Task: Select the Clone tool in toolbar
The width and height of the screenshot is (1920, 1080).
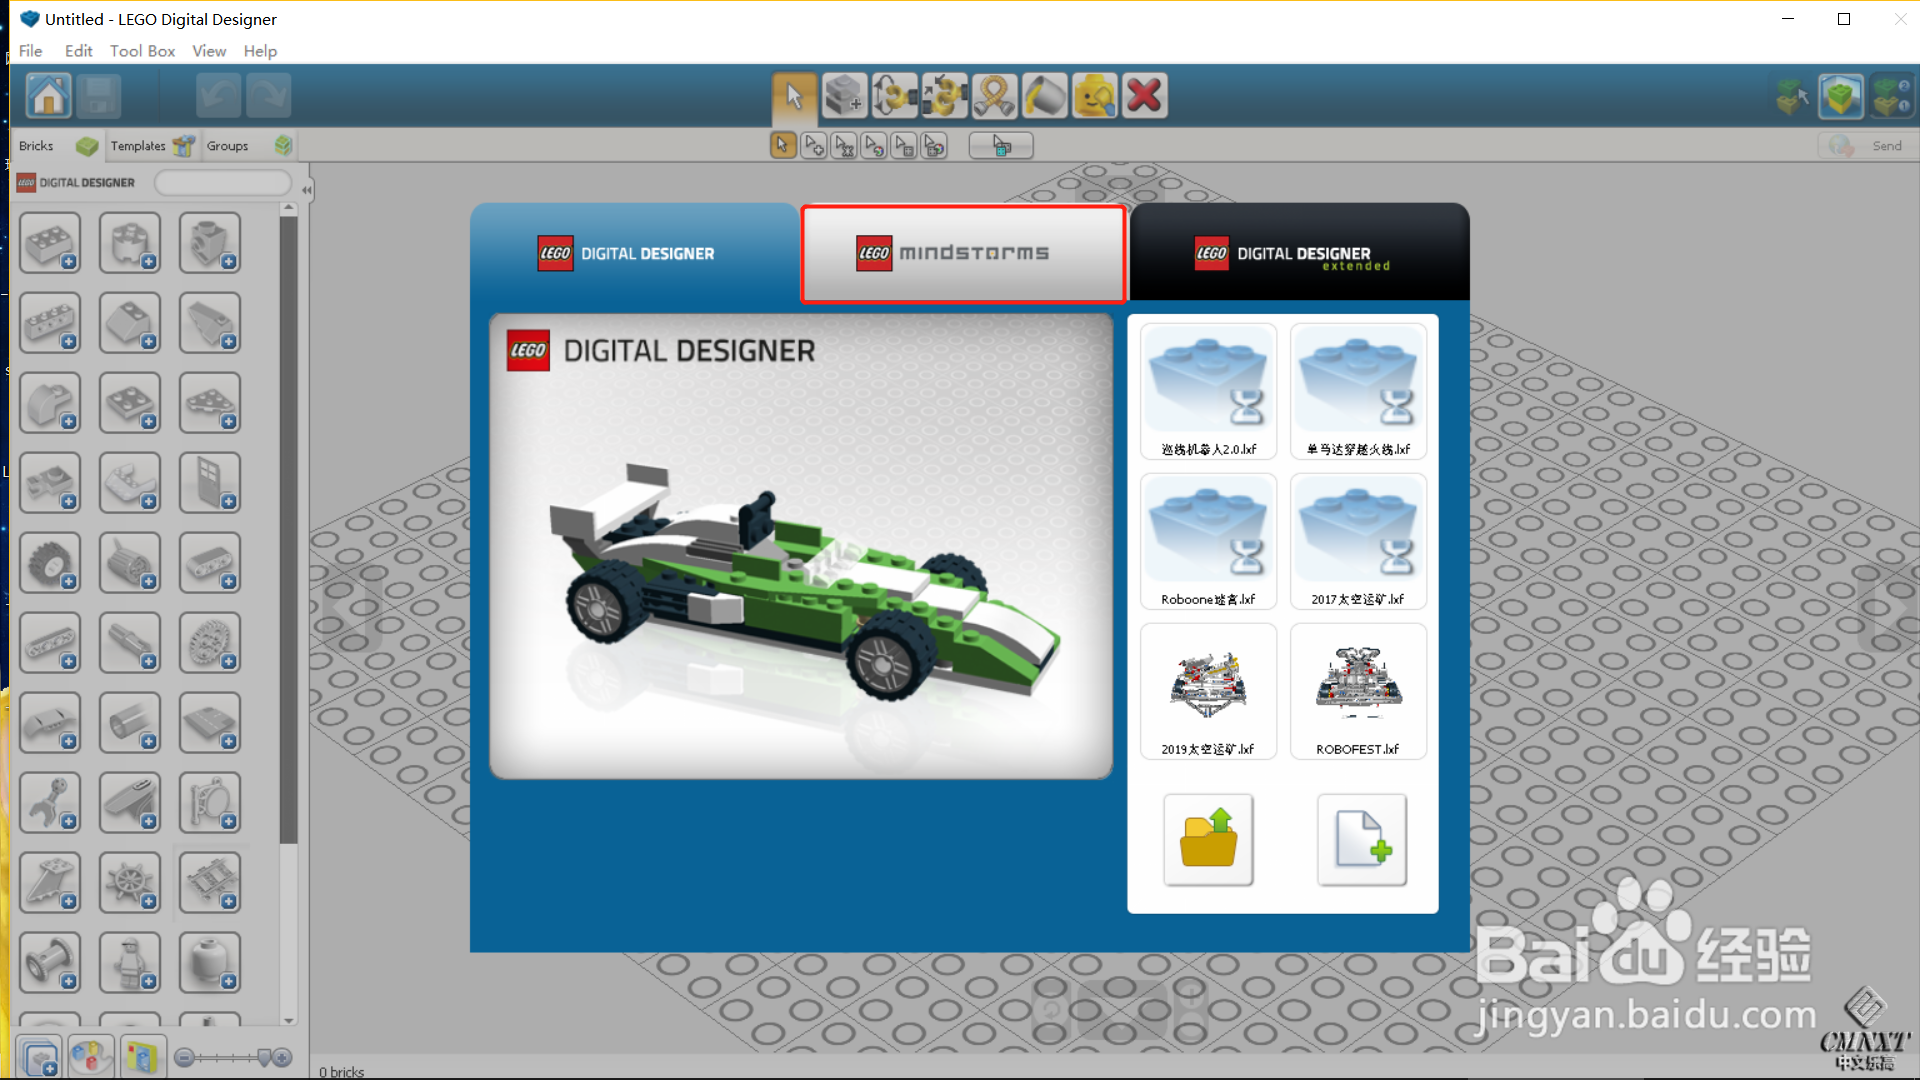Action: 844,97
